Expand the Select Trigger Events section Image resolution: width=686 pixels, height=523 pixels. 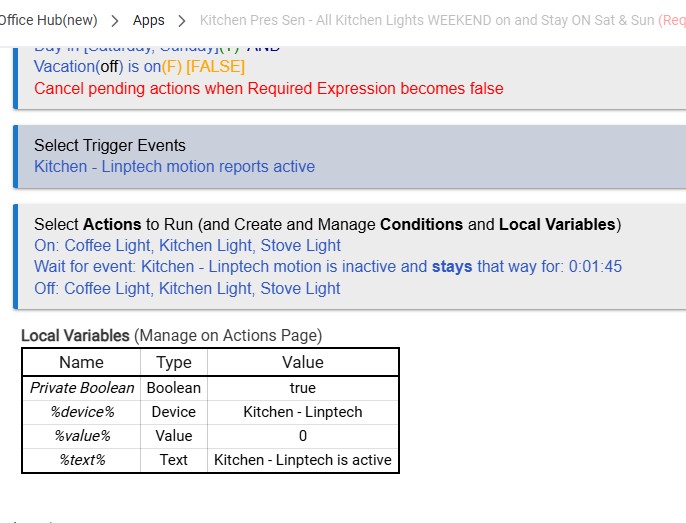point(110,145)
